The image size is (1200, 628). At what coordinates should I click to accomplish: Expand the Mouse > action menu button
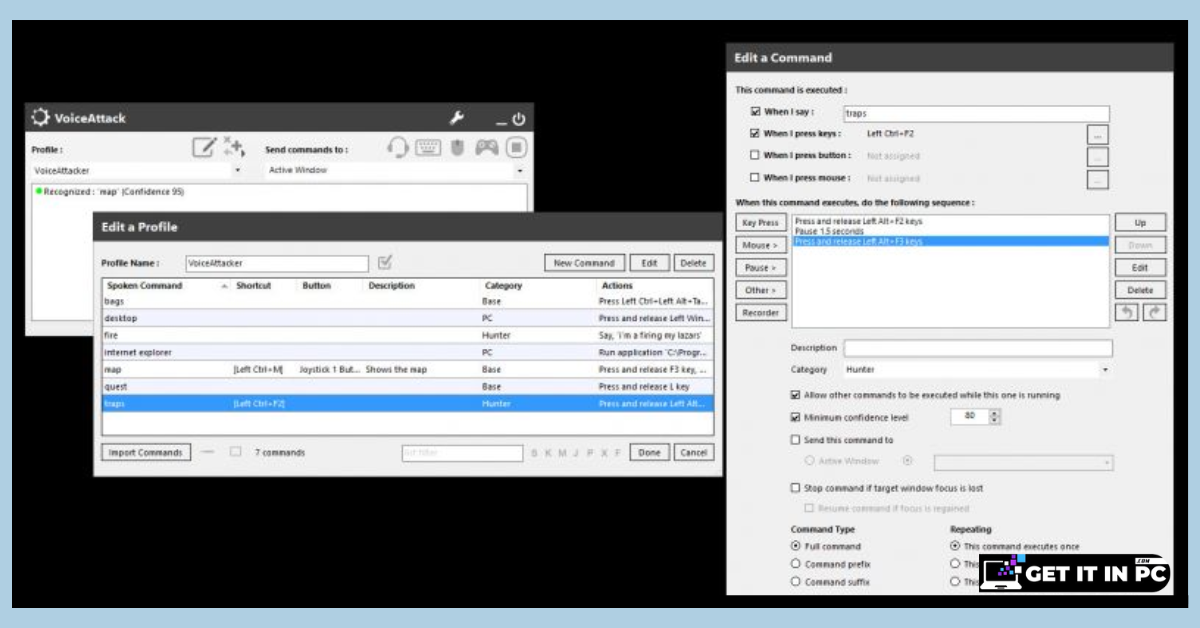pos(760,245)
